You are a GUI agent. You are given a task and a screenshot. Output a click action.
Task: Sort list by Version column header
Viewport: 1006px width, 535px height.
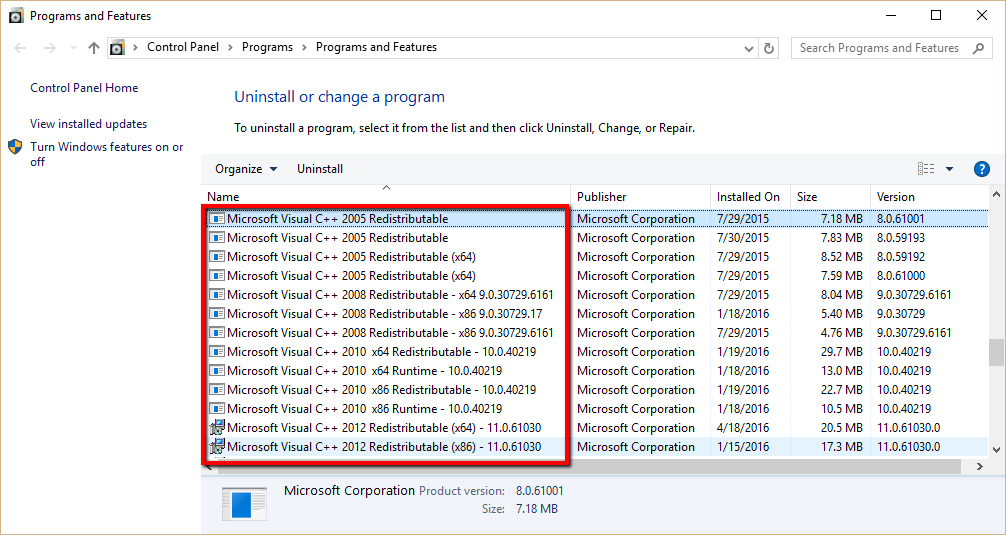929,197
